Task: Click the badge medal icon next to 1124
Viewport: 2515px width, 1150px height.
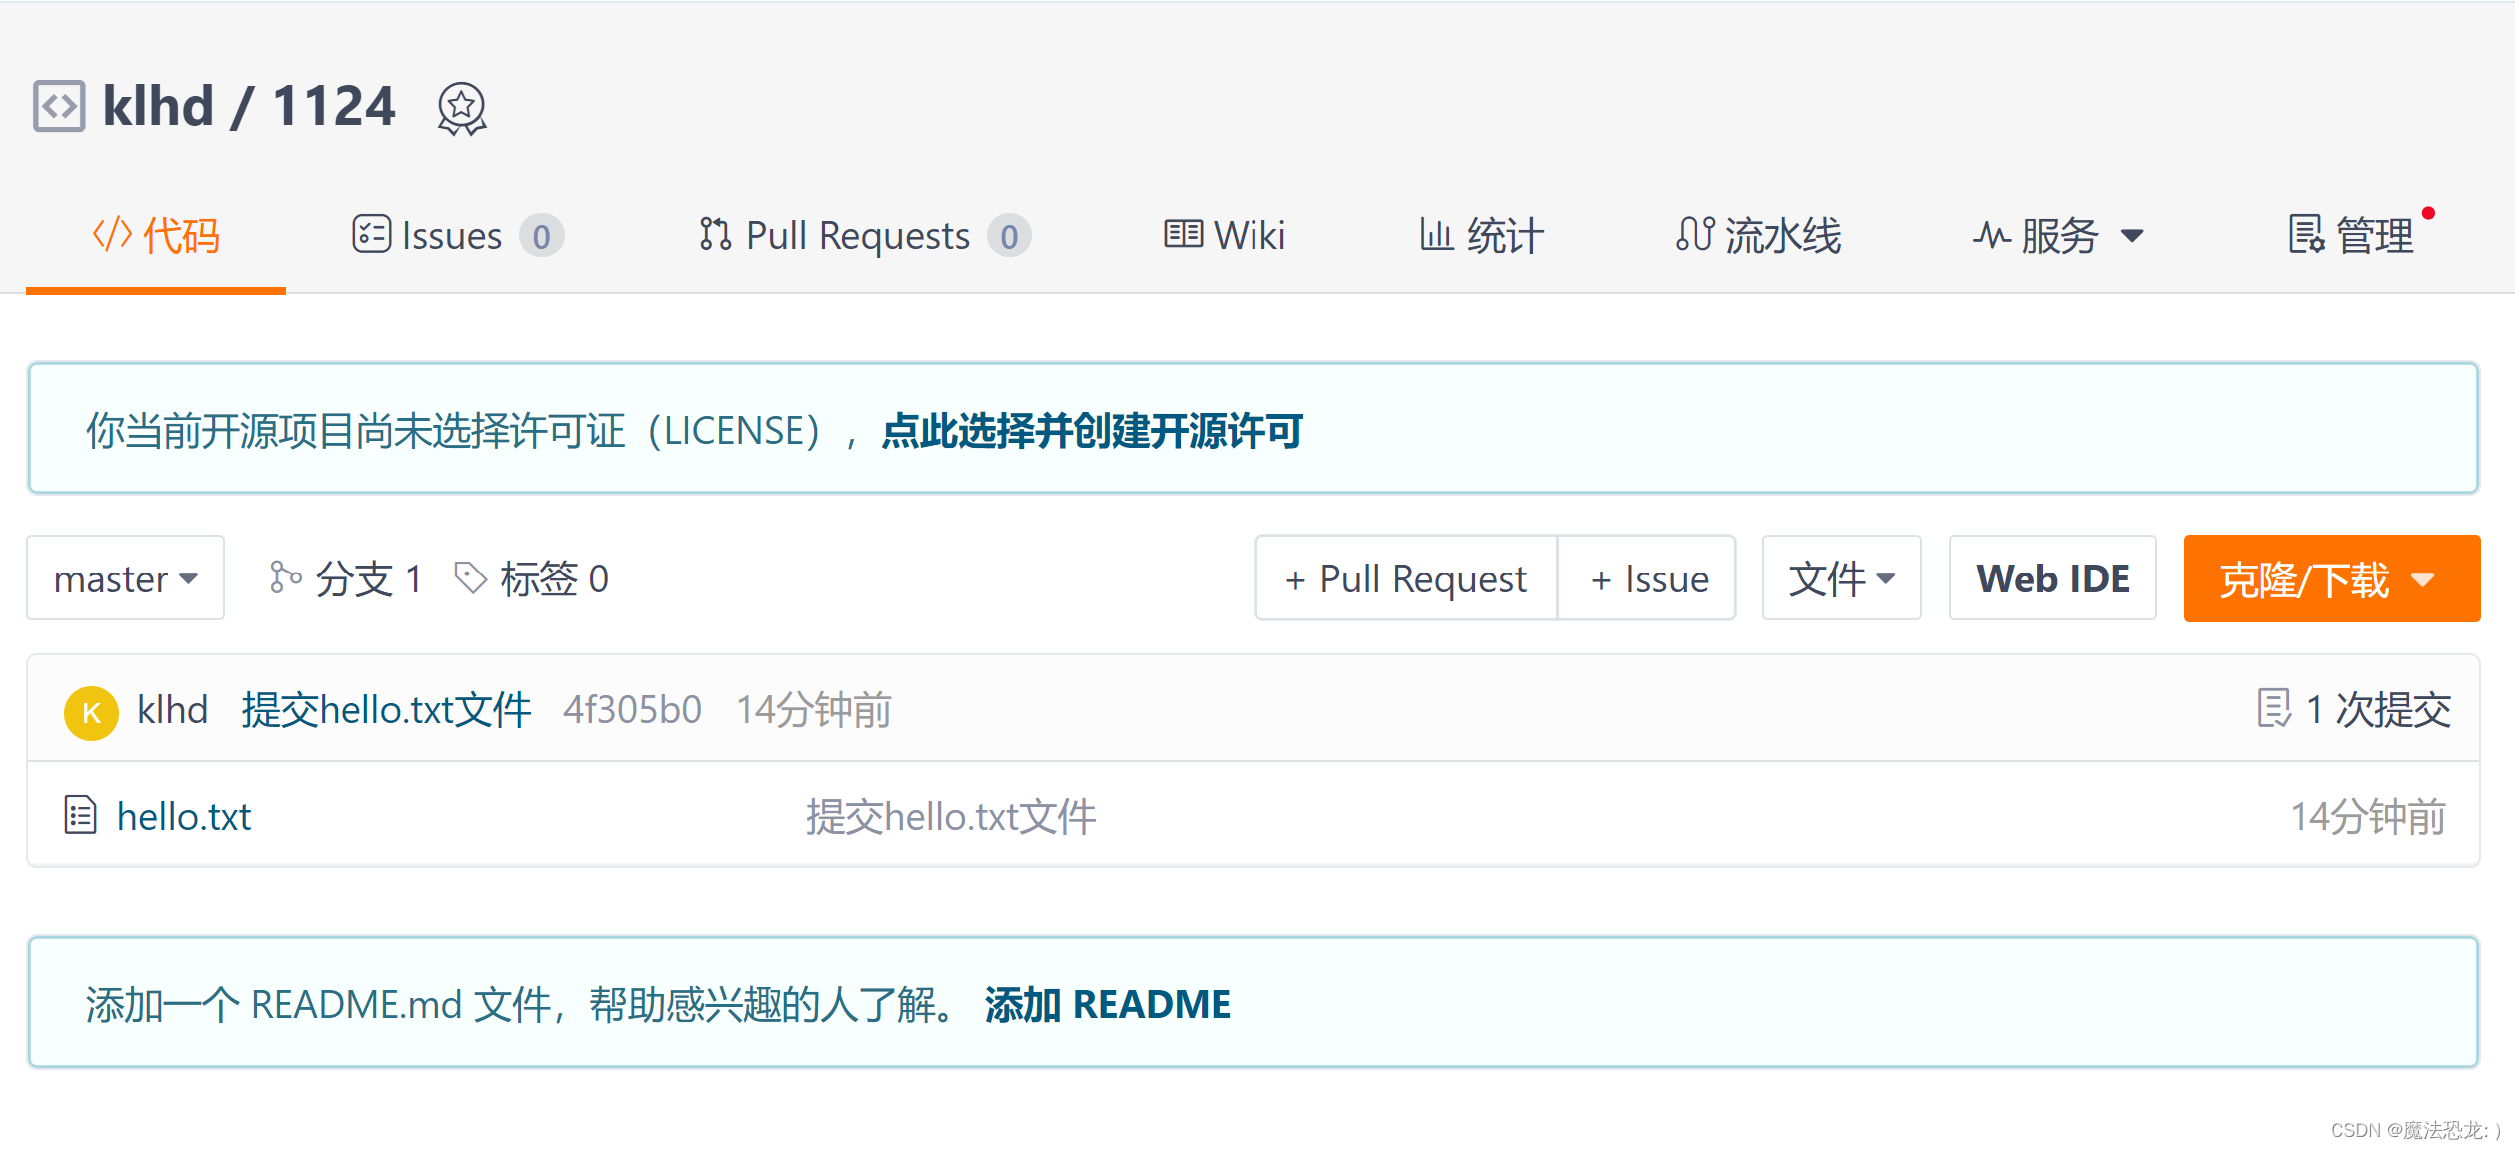Action: (x=461, y=108)
